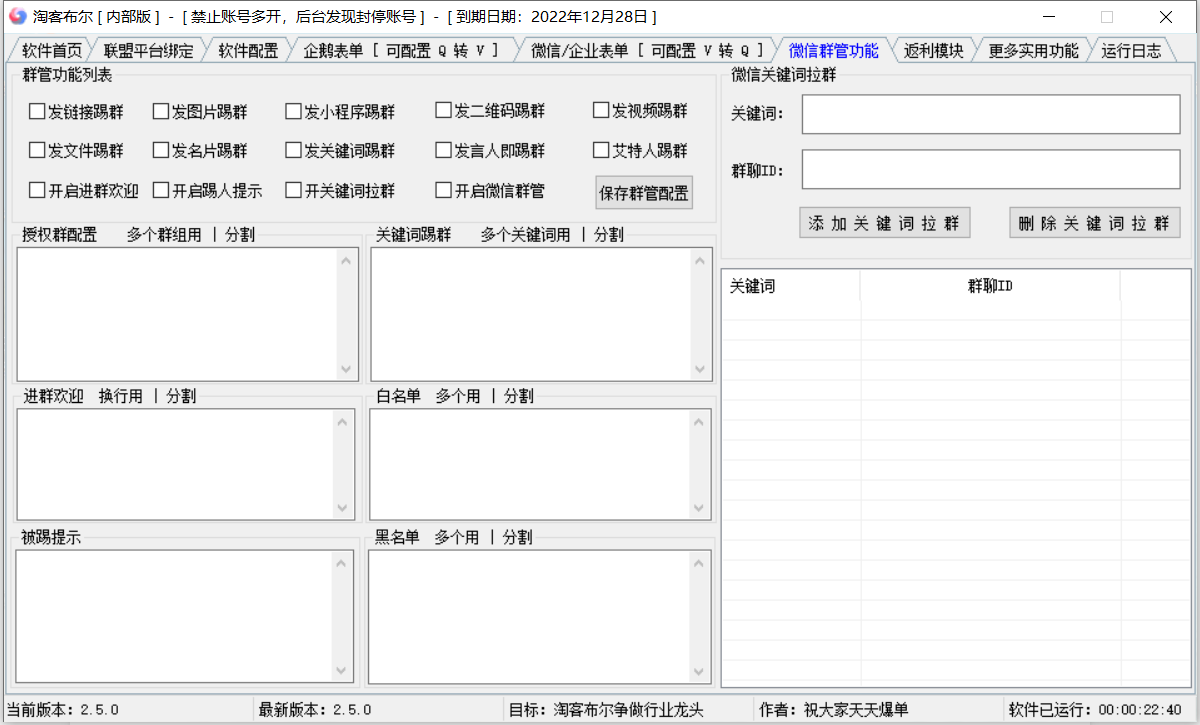Screen dimensions: 1200x725
Task: Click scroll-up arrow in 被踢提示 box
Action: coord(343,563)
